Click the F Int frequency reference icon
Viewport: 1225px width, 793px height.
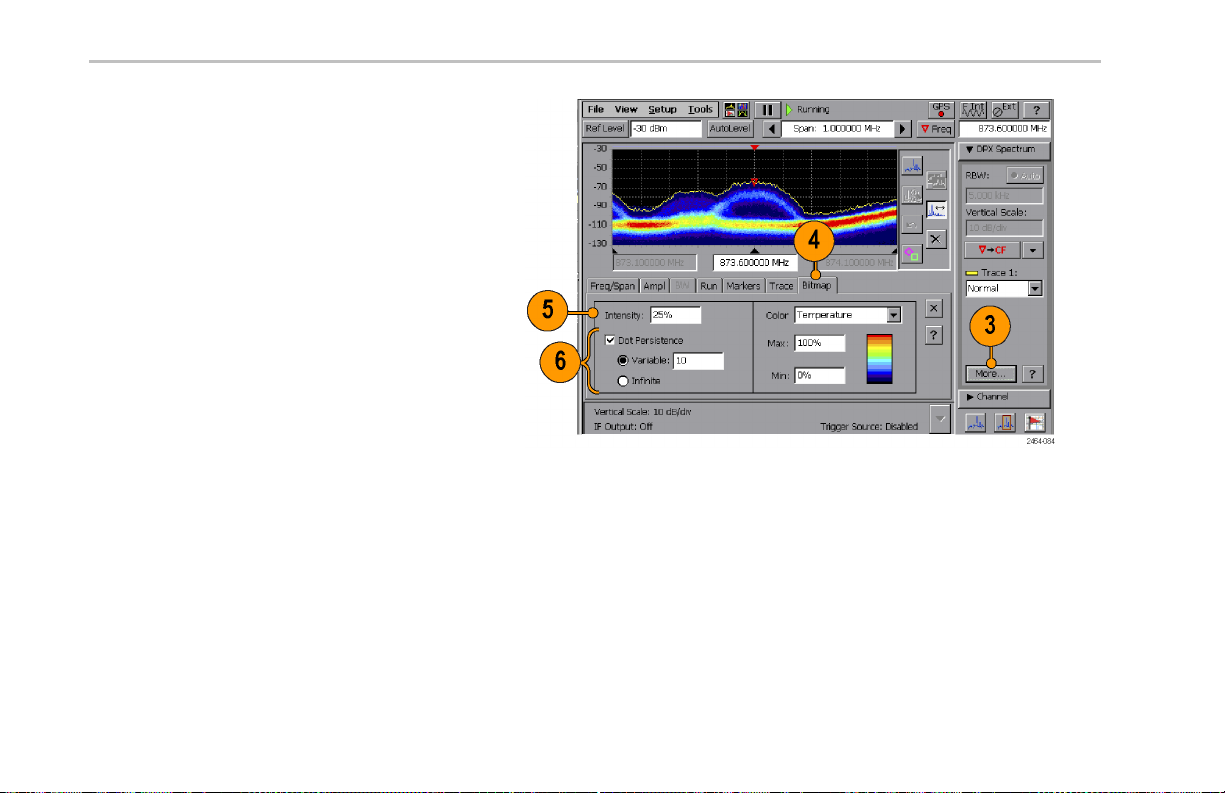pos(972,109)
